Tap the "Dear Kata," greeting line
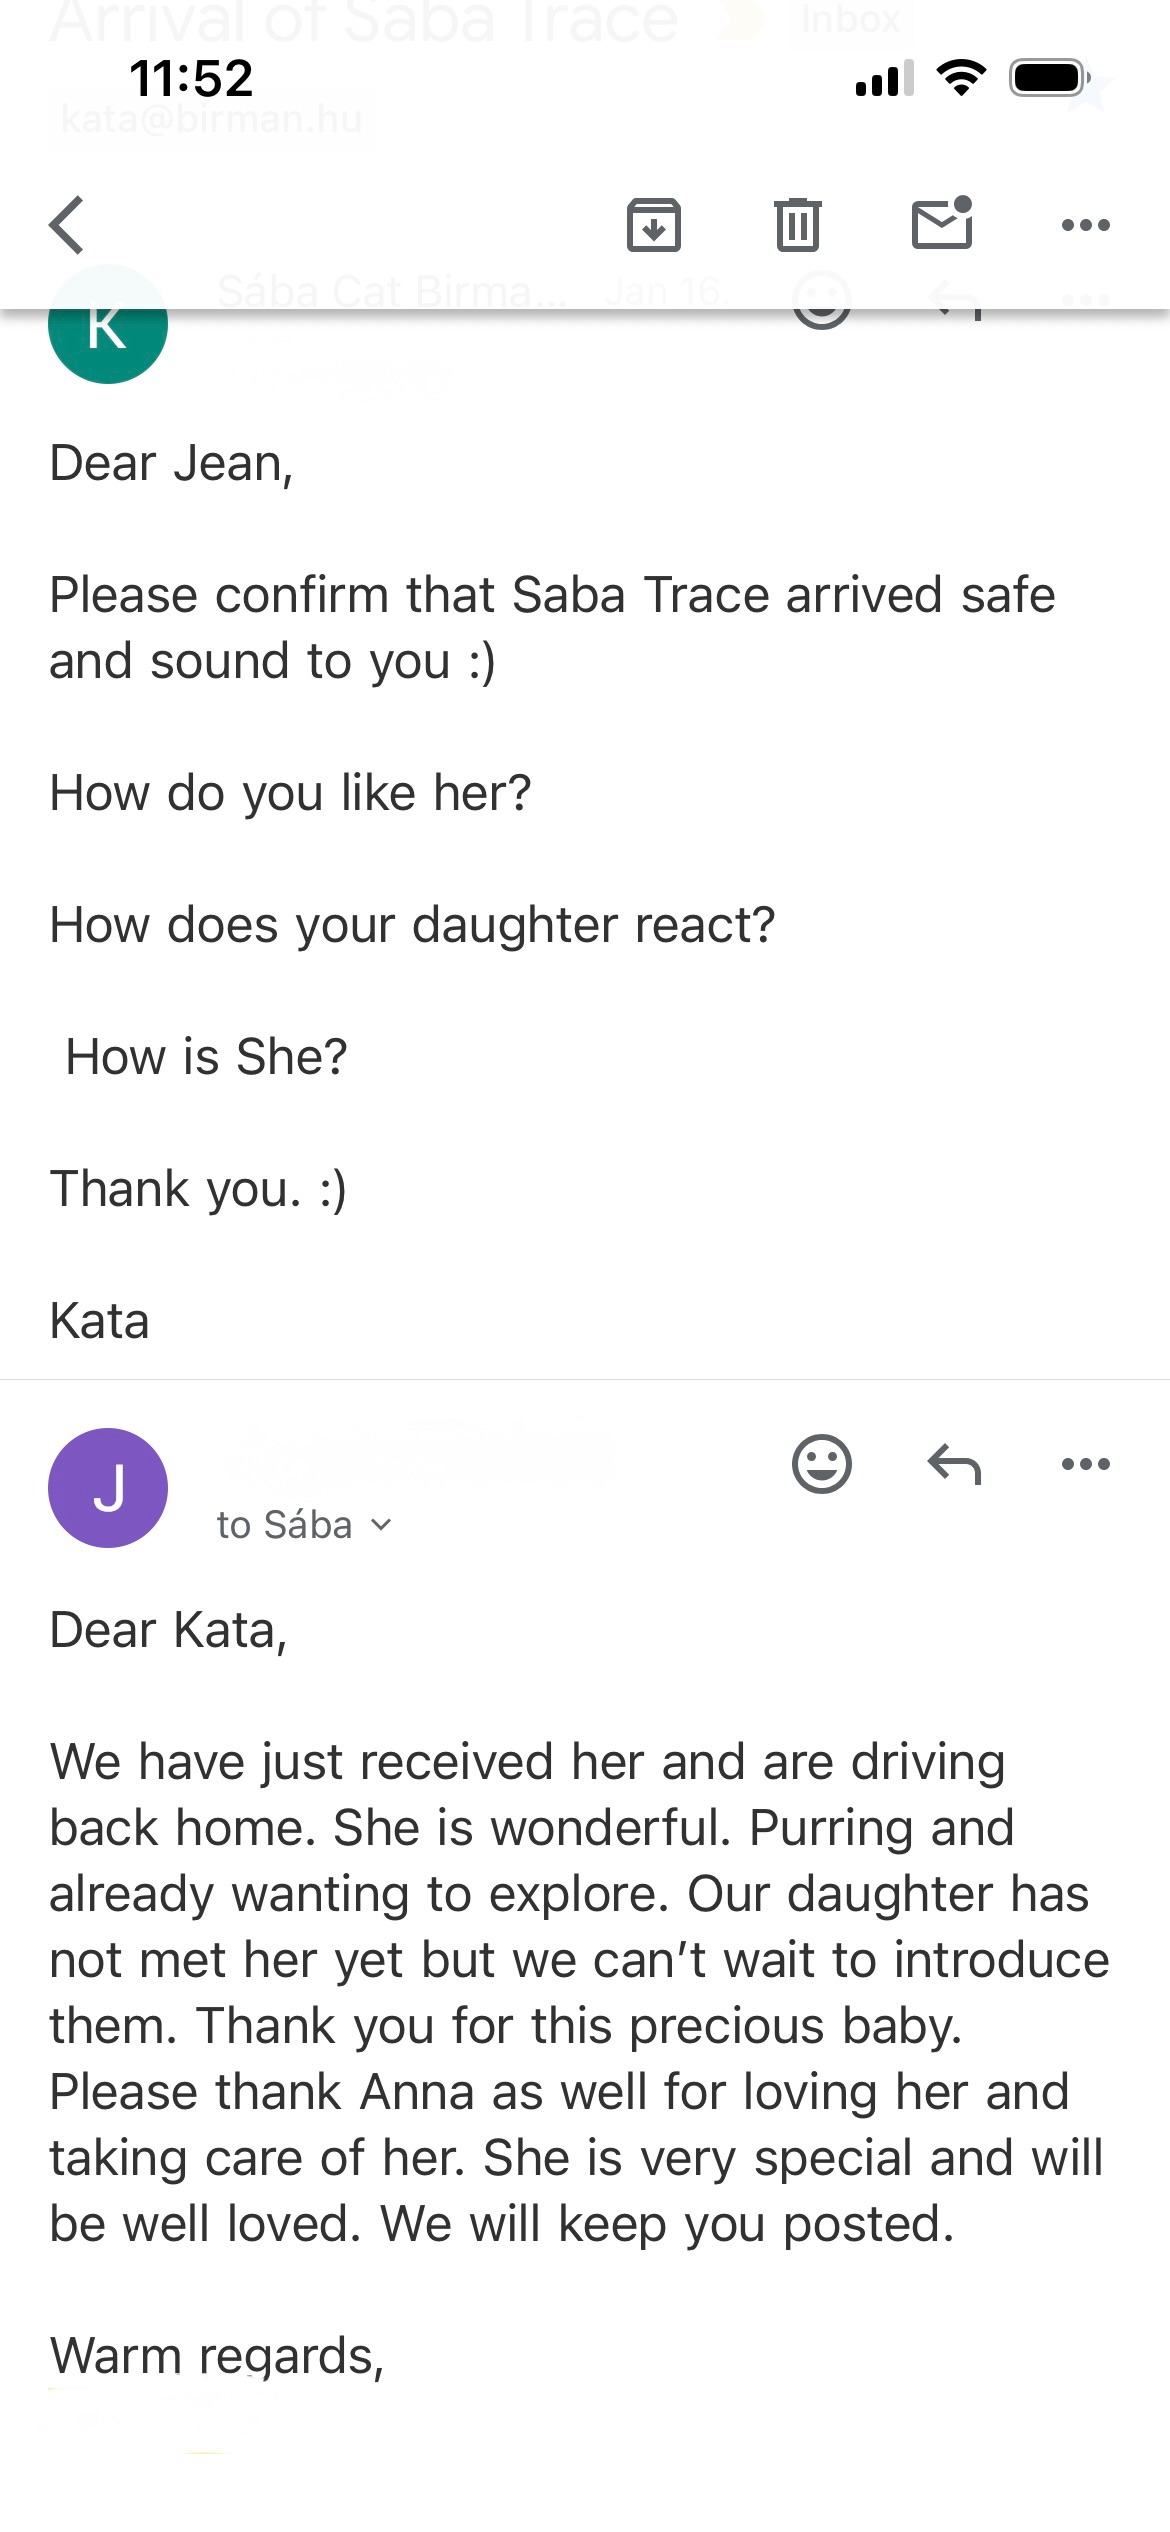Screen dimensions: 1170x2532 (168, 1630)
